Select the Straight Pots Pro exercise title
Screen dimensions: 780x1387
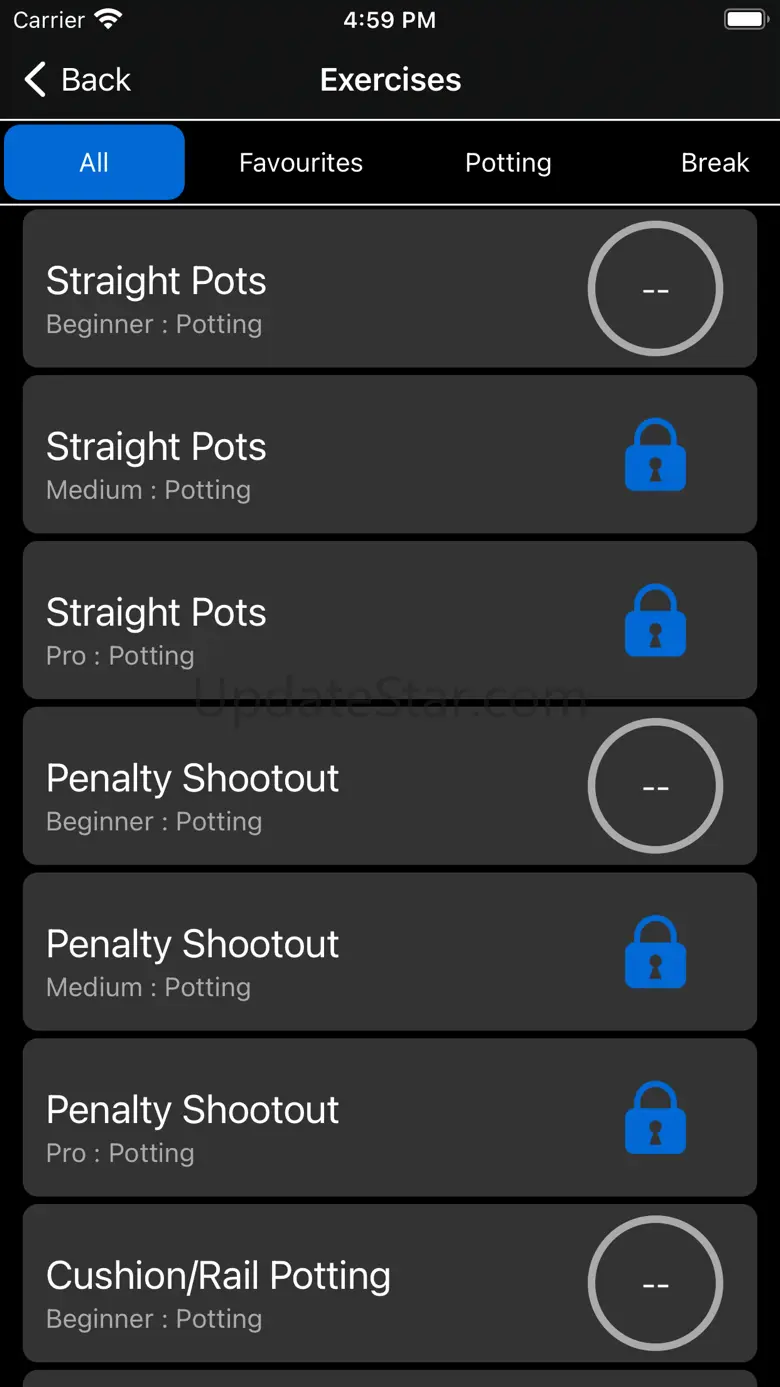tap(156, 613)
